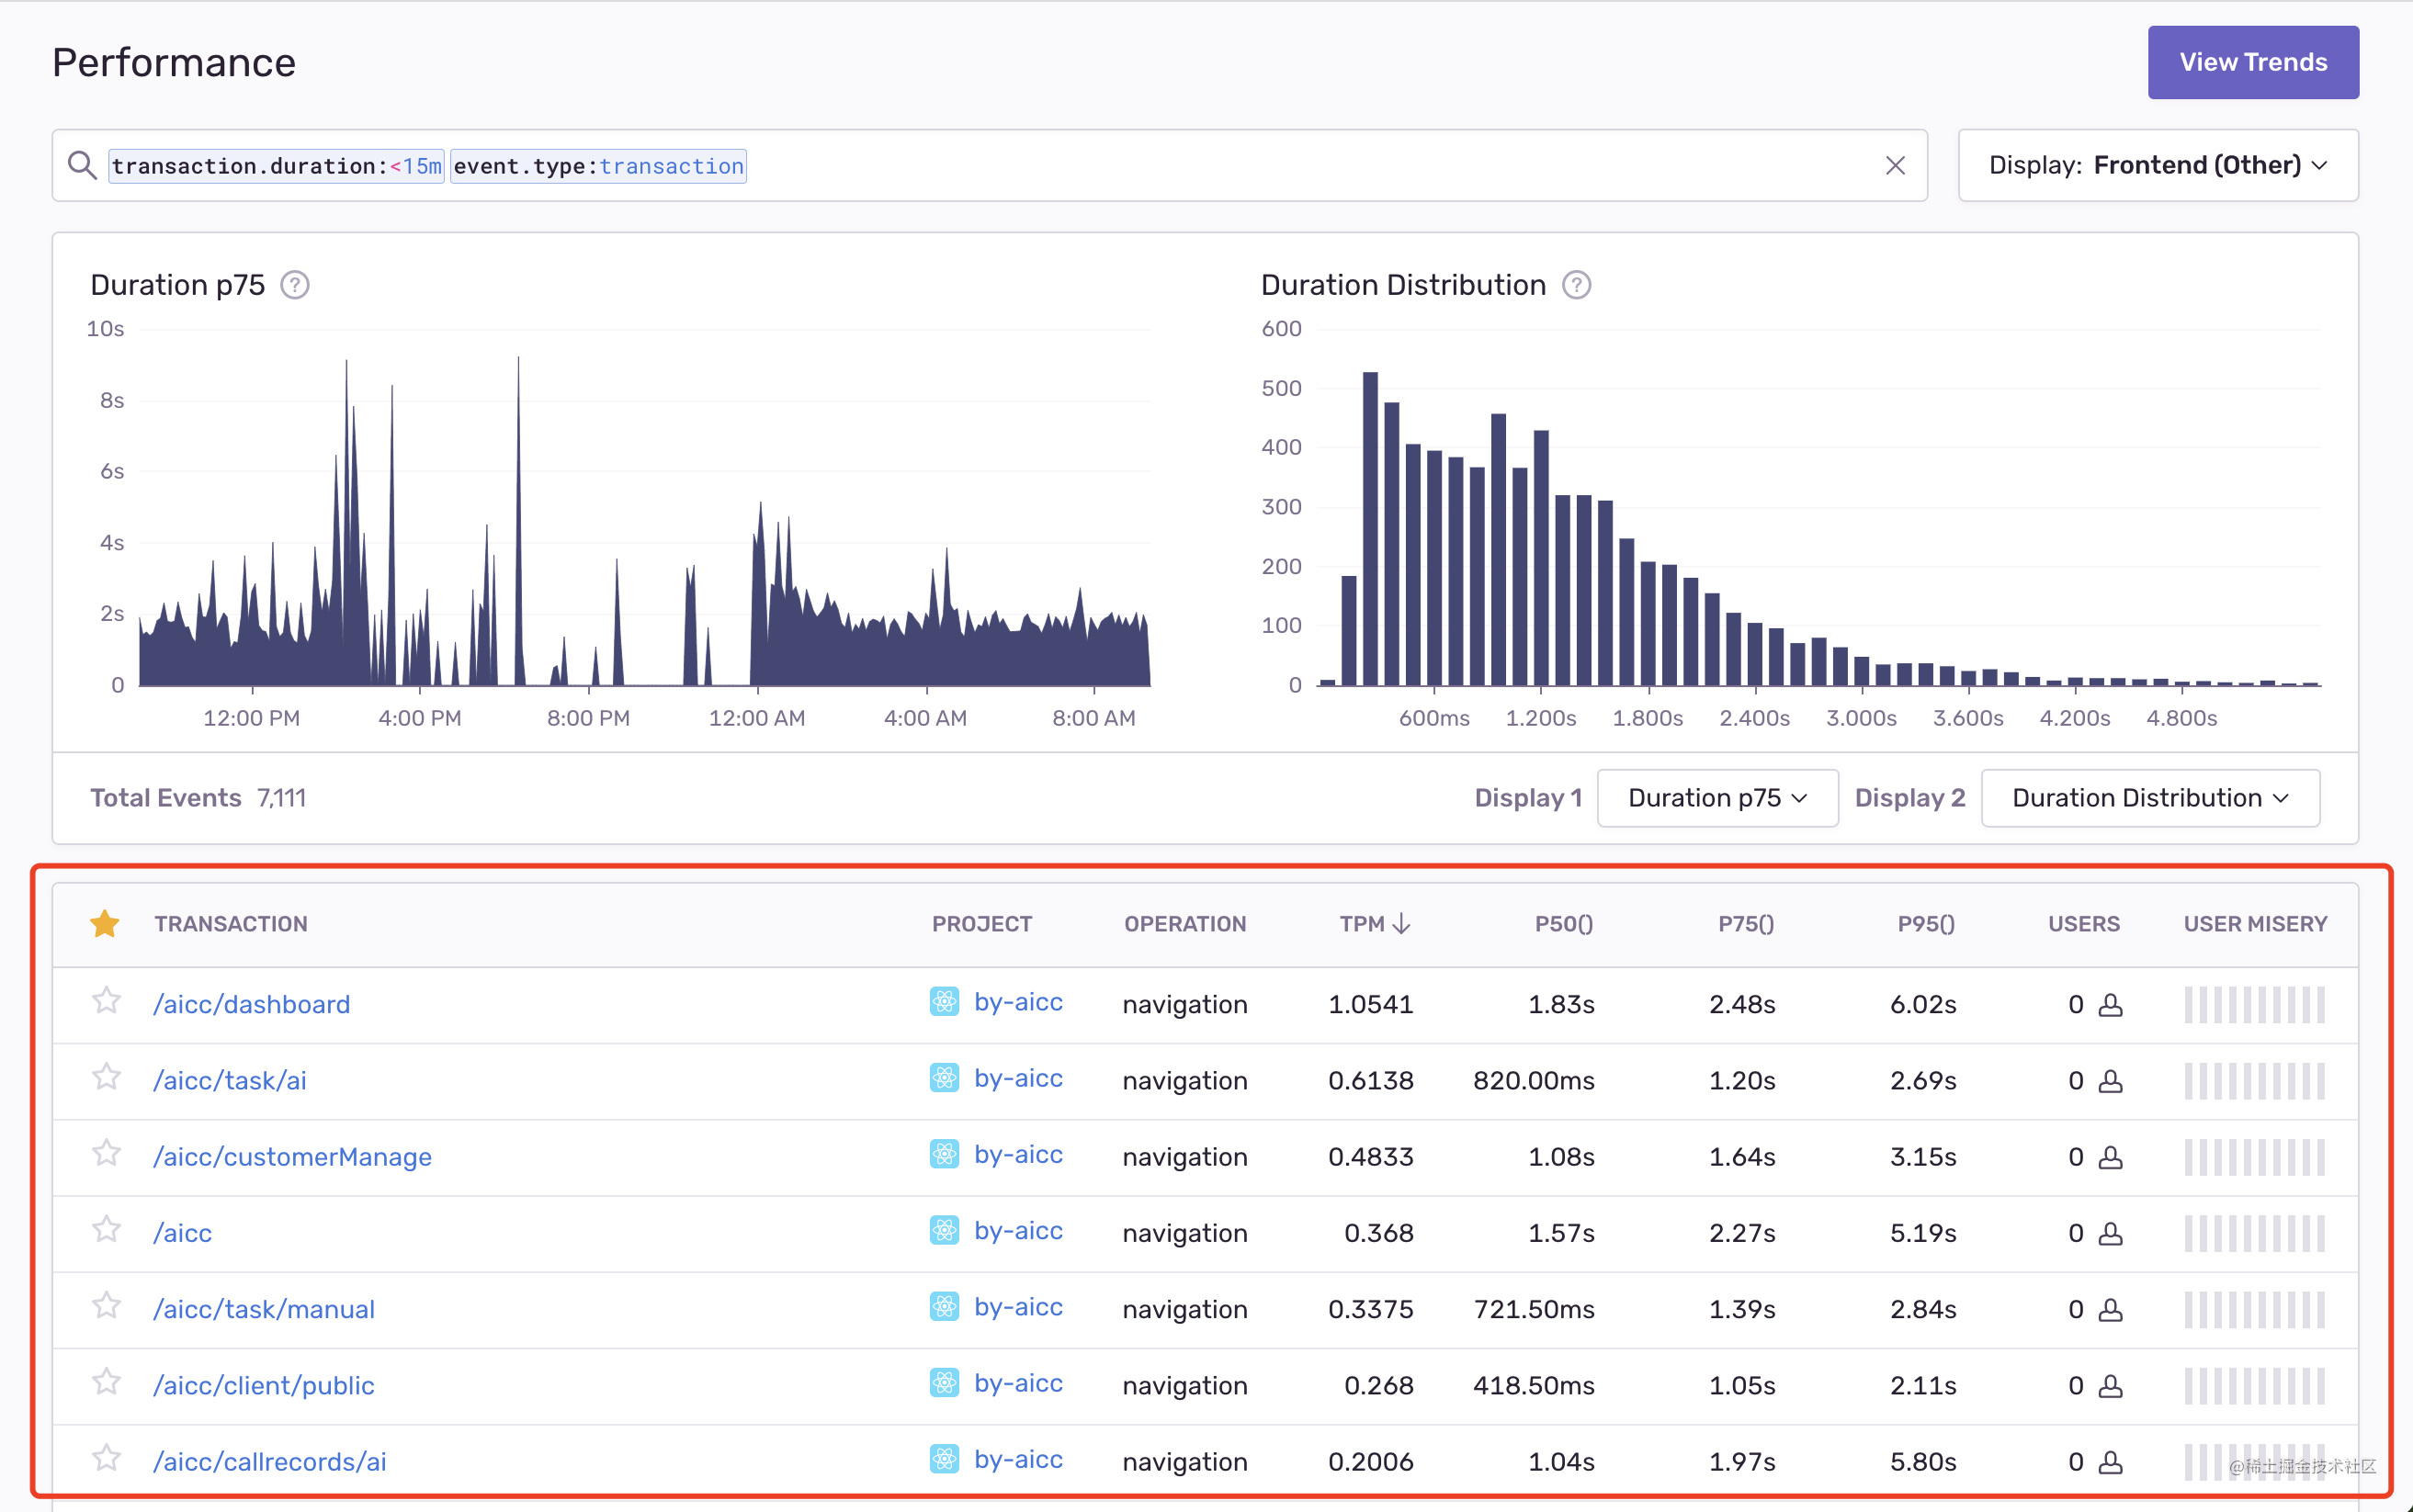Viewport: 2413px width, 1512px height.
Task: Sort by the PROJECT column header
Action: (x=982, y=924)
